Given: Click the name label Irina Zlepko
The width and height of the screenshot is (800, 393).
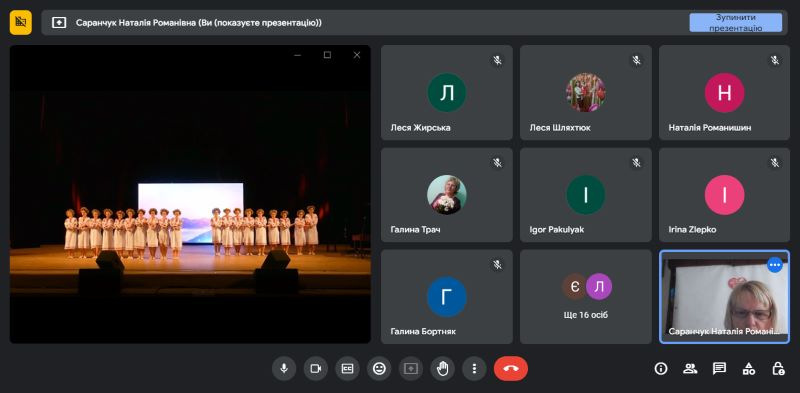Looking at the screenshot, I should [x=692, y=230].
